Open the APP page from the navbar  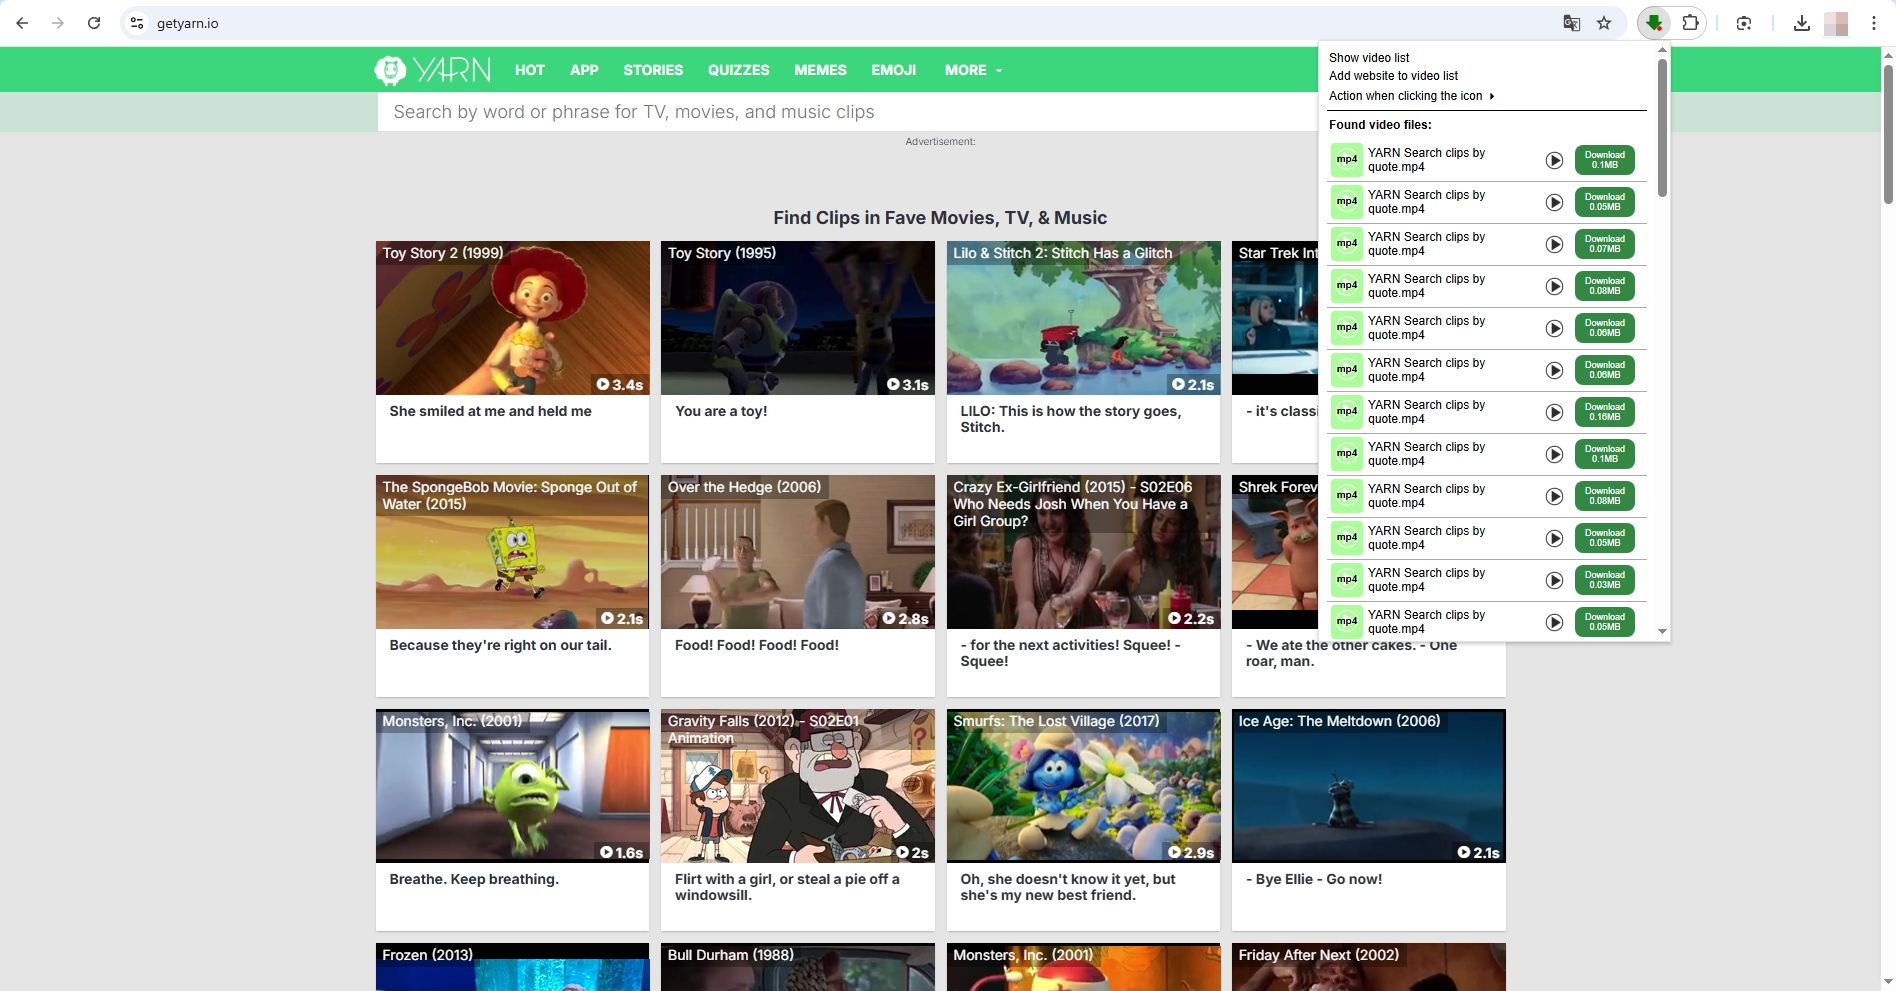pyautogui.click(x=584, y=70)
